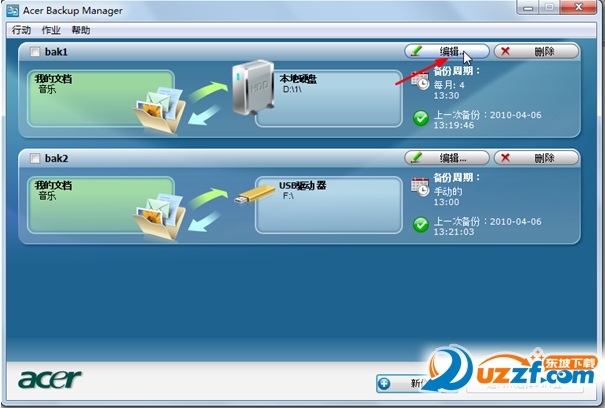The width and height of the screenshot is (605, 408).
Task: Open the 作业 menu
Action: (51, 30)
